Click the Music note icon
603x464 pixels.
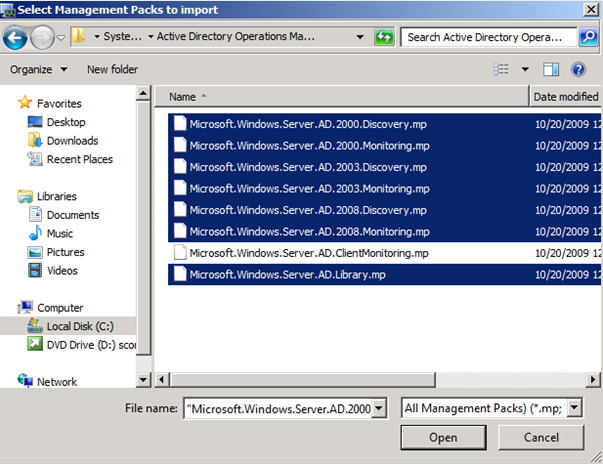[x=35, y=233]
